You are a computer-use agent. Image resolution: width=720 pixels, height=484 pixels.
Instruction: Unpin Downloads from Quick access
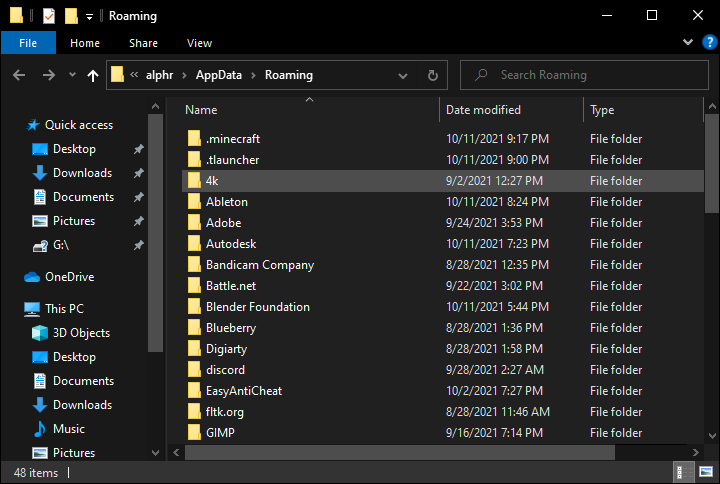point(139,173)
